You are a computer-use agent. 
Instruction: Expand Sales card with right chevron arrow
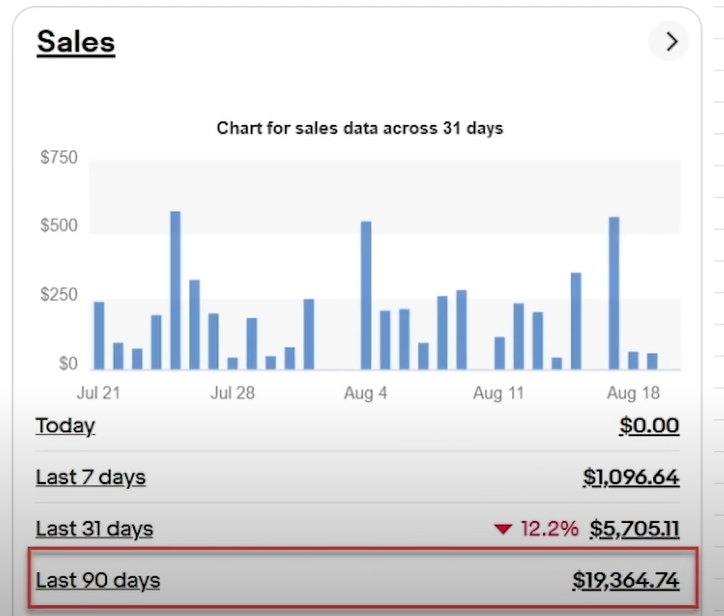pos(671,42)
